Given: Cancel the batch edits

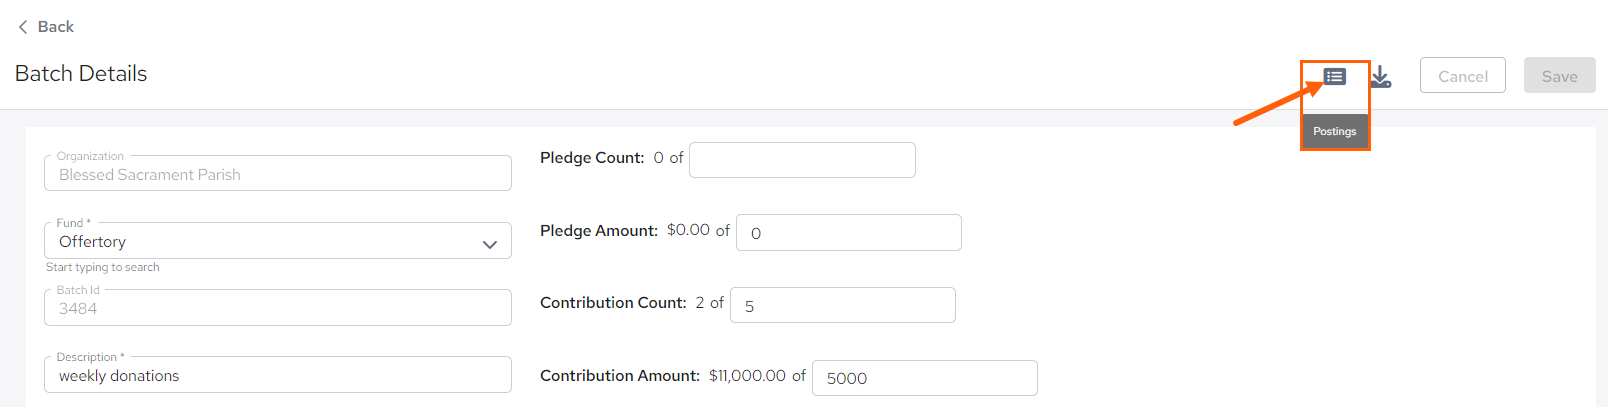Looking at the screenshot, I should coord(1463,76).
